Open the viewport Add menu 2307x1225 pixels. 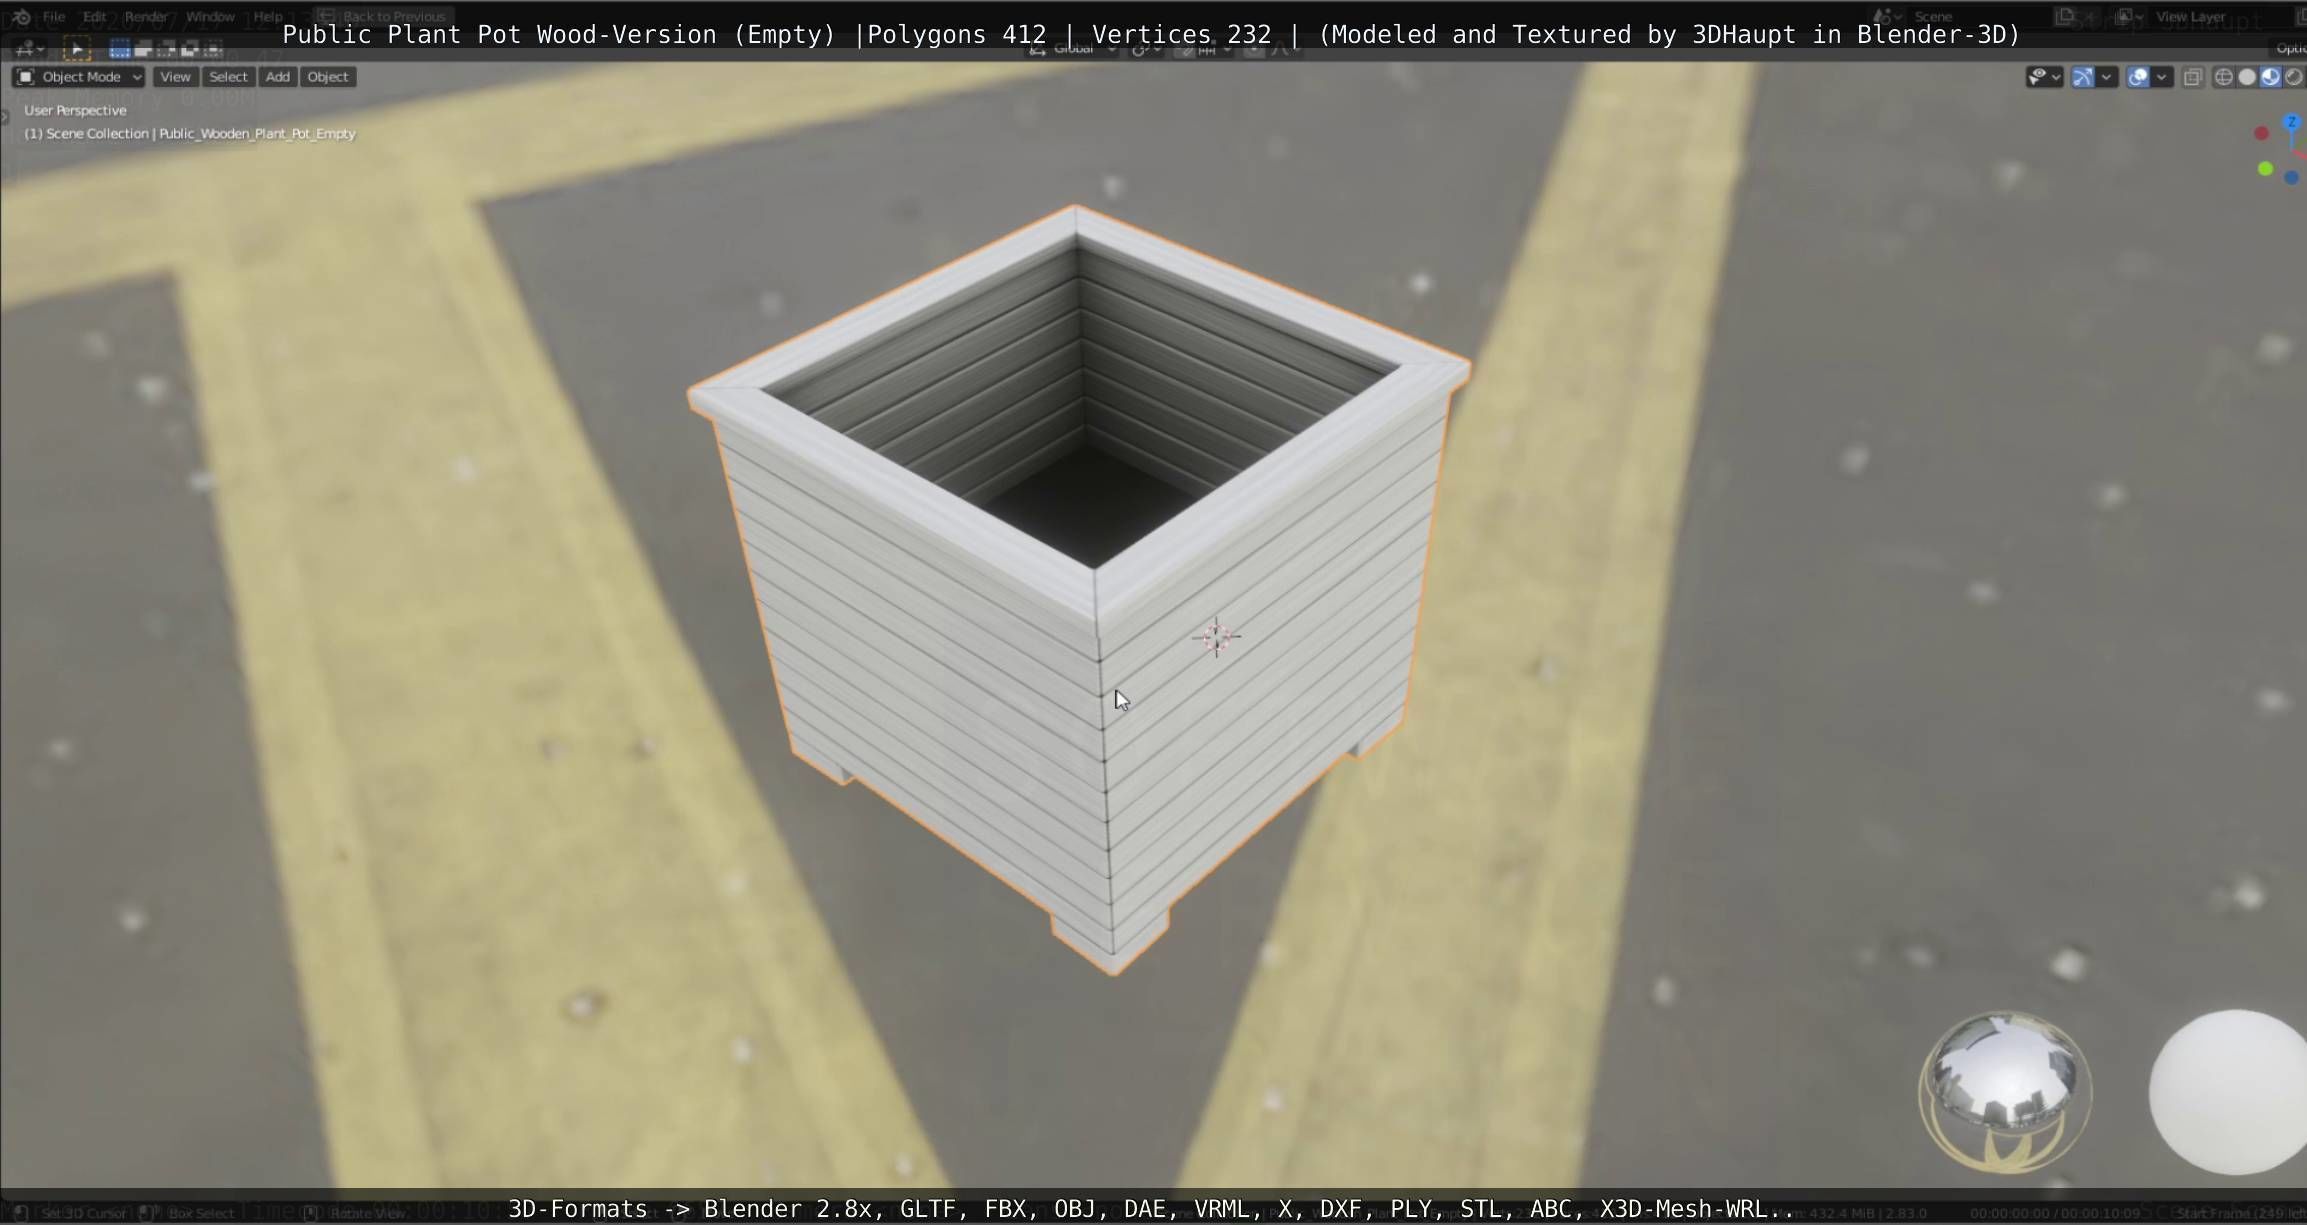point(278,77)
